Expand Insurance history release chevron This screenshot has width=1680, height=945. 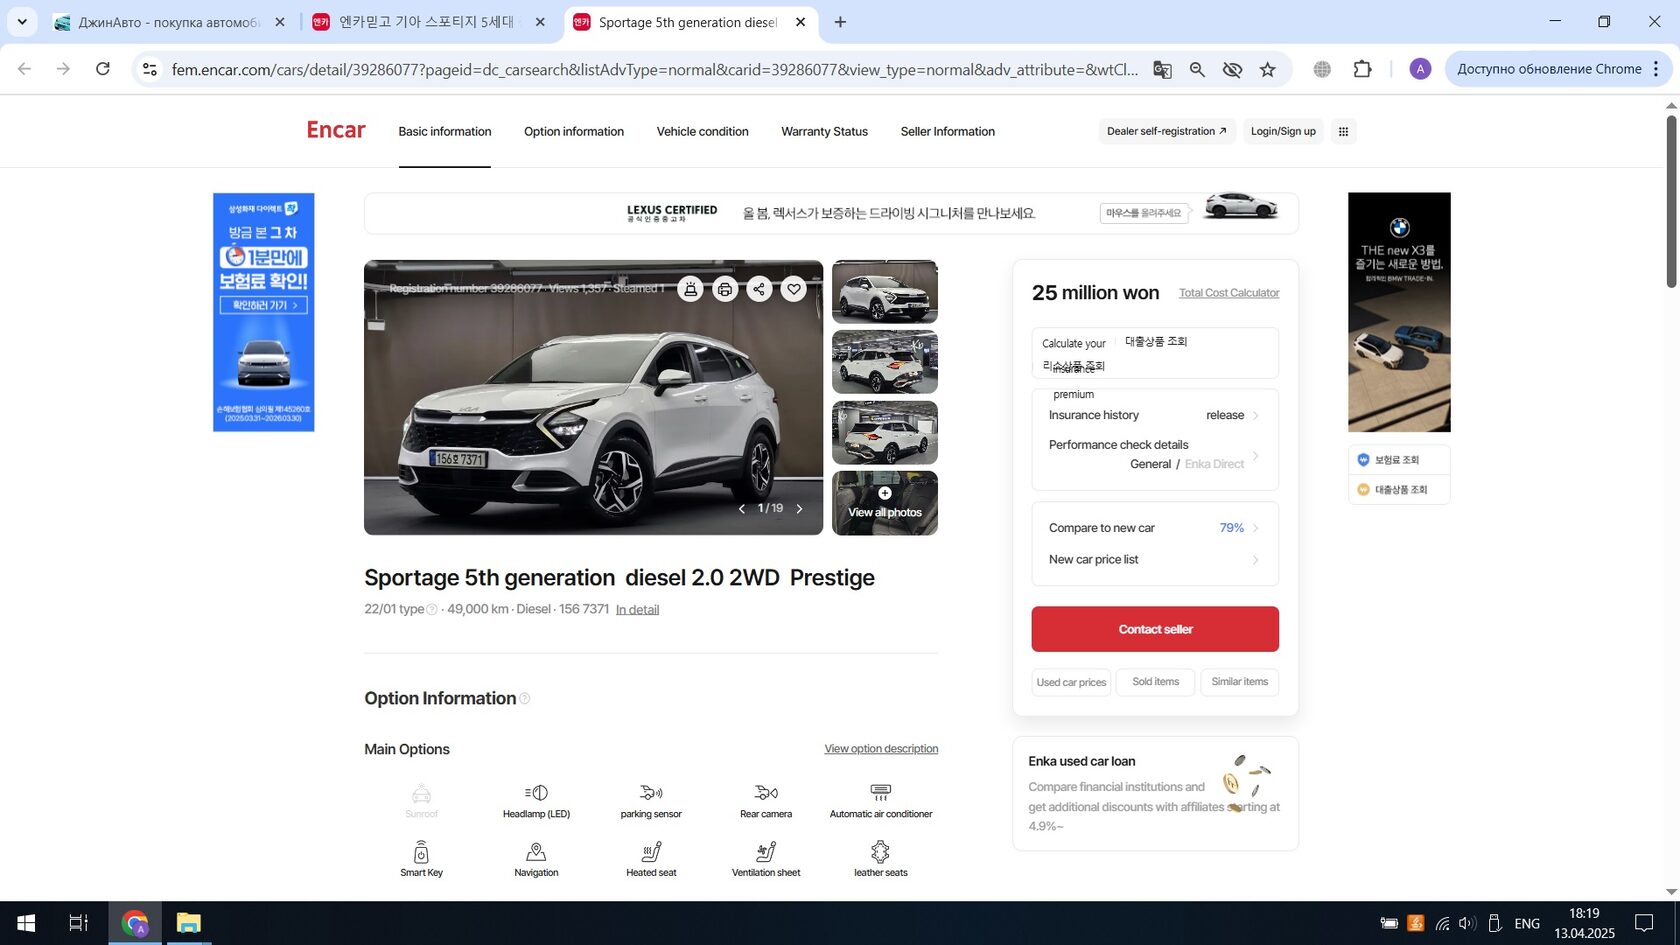1256,416
